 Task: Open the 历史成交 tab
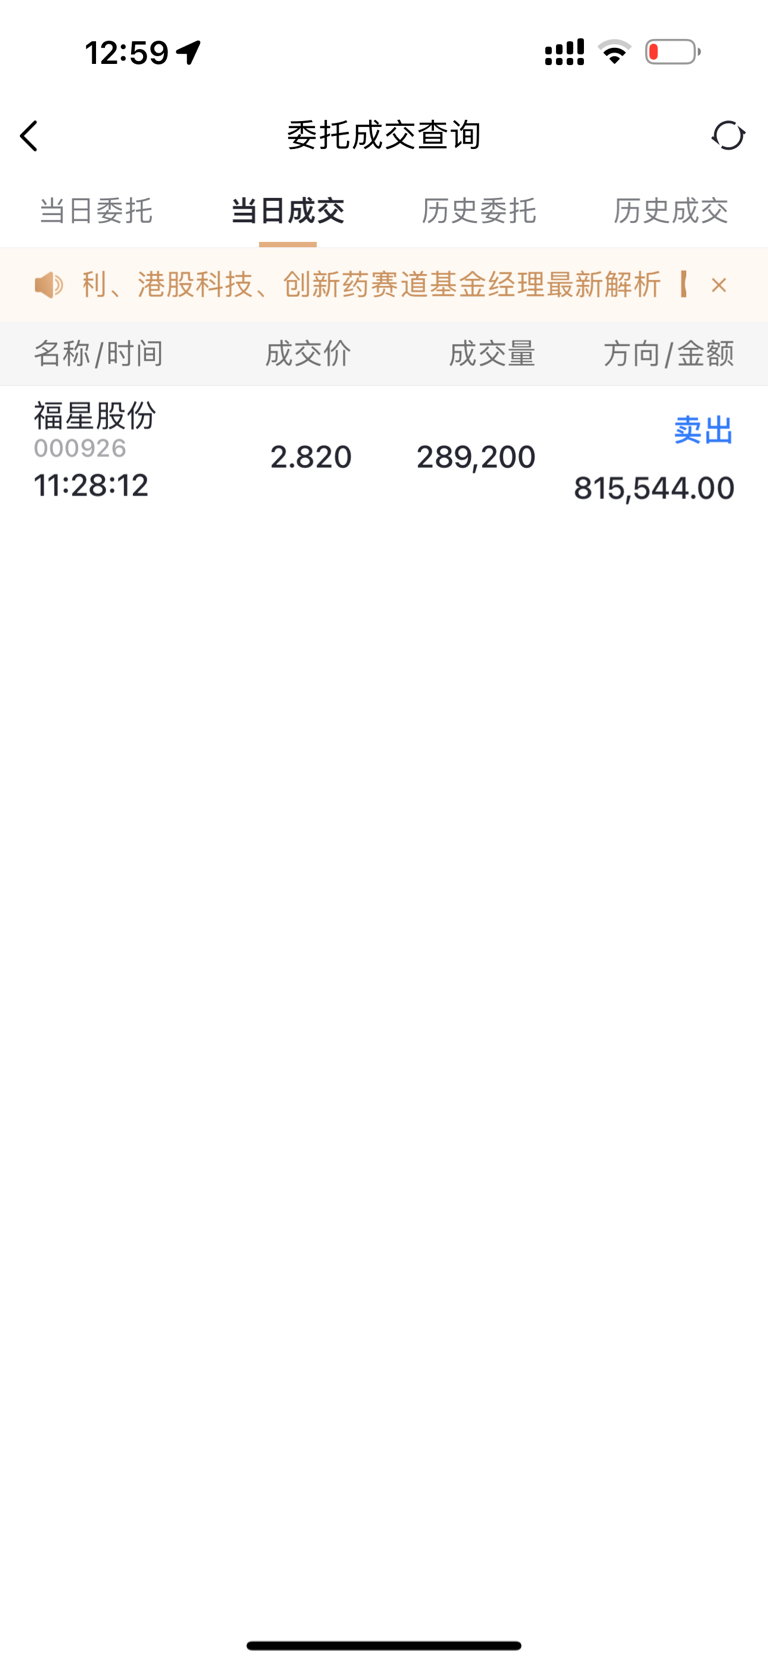(x=671, y=211)
